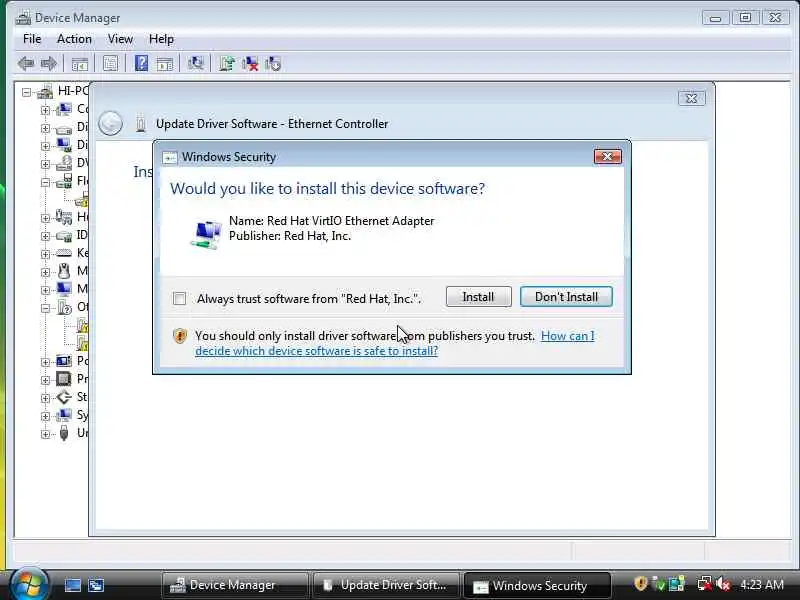Screen dimensions: 800x600
Task: Switch to Update Driver Soft... taskbar button
Action: pyautogui.click(x=386, y=585)
